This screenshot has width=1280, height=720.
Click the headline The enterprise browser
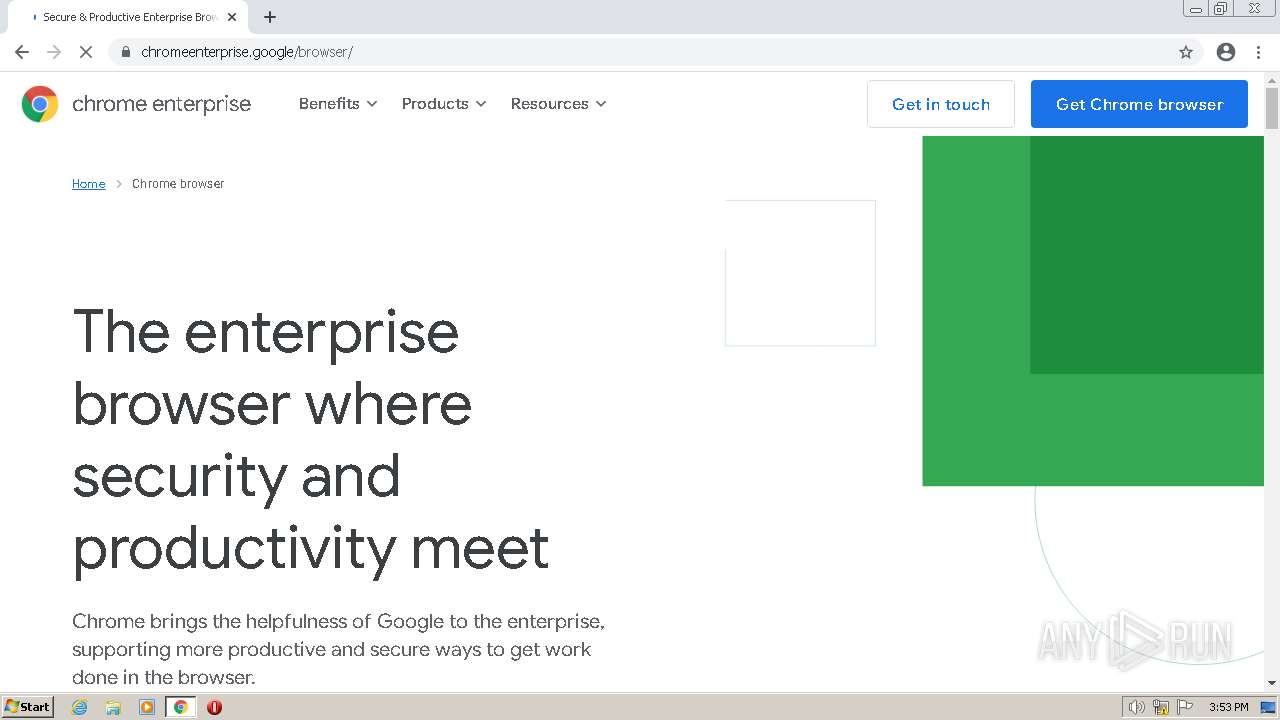pyautogui.click(x=311, y=439)
